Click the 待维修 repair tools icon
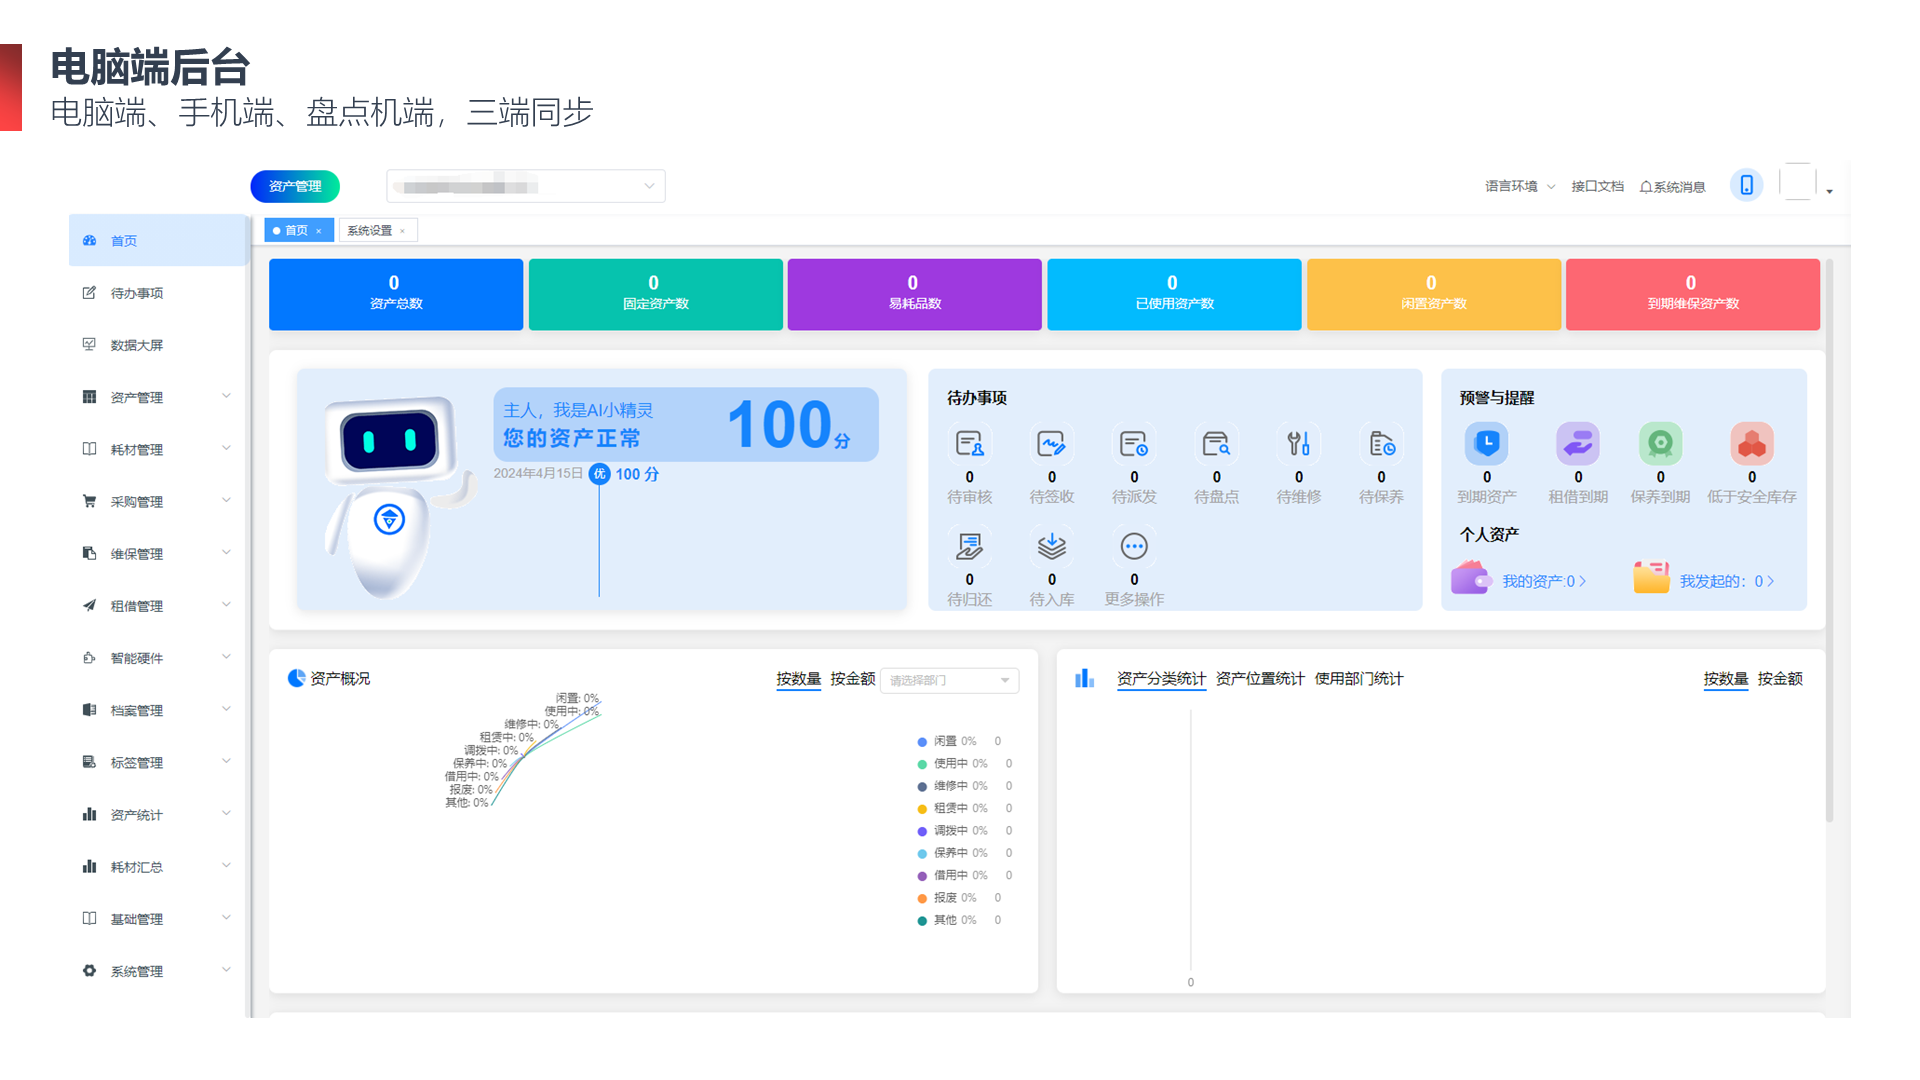 [x=1298, y=444]
